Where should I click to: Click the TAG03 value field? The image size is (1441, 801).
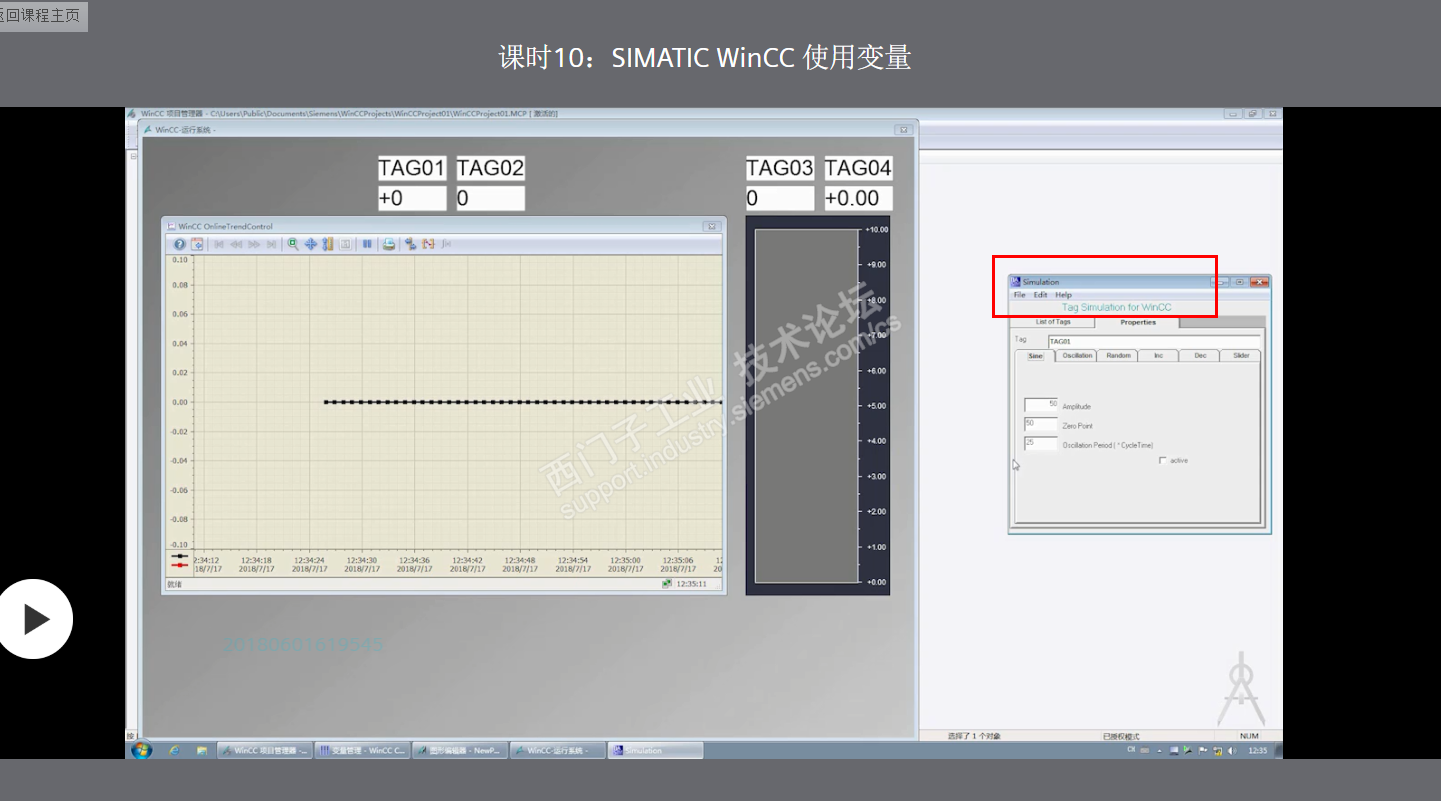click(780, 198)
